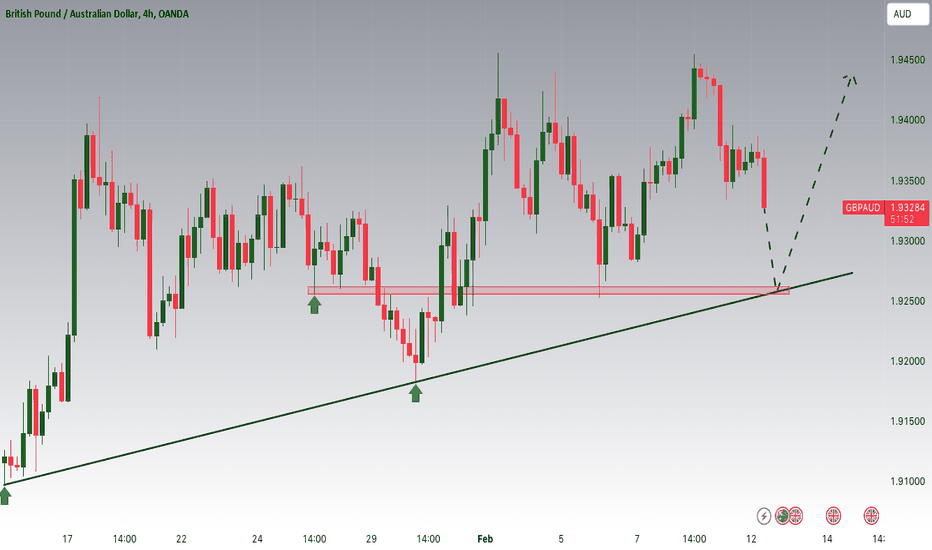Click the 14:00 label between 17 and 22

124,539
